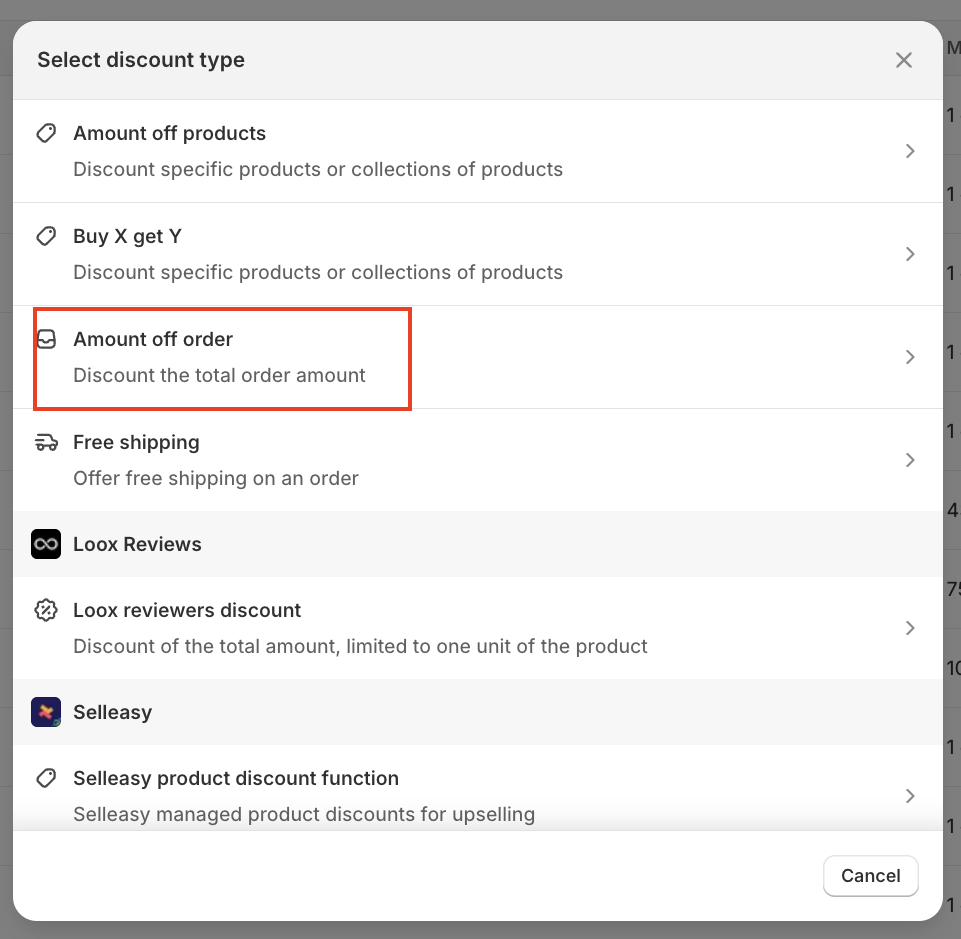Click the delivery truck icon for Free shipping
Screen dimensions: 961x939
click(x=46, y=442)
